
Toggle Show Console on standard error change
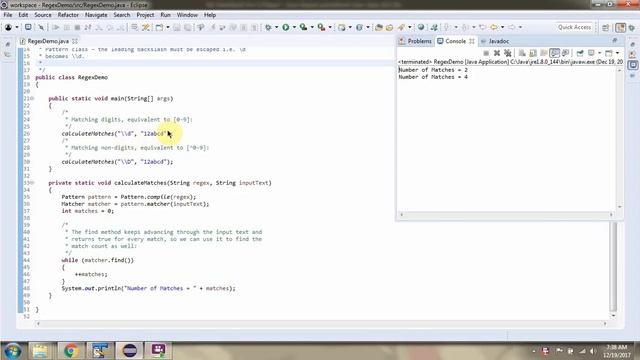click(565, 53)
